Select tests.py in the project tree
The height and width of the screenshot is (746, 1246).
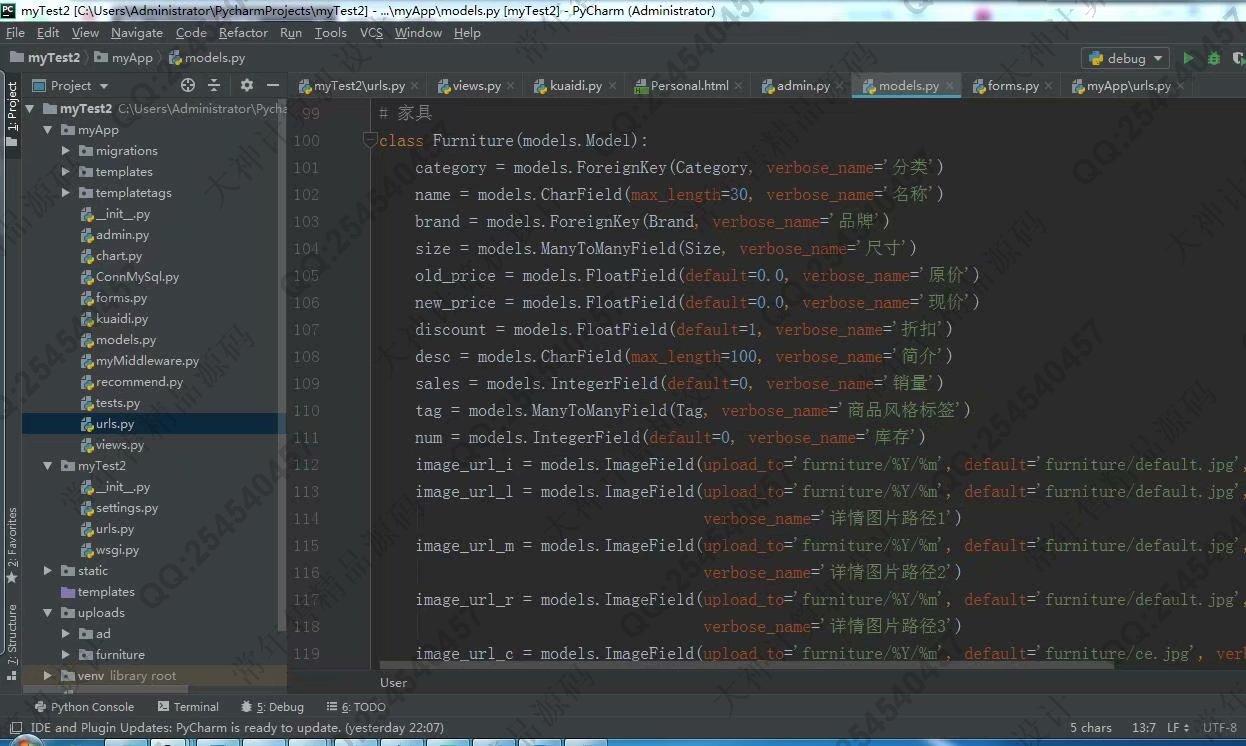[118, 403]
